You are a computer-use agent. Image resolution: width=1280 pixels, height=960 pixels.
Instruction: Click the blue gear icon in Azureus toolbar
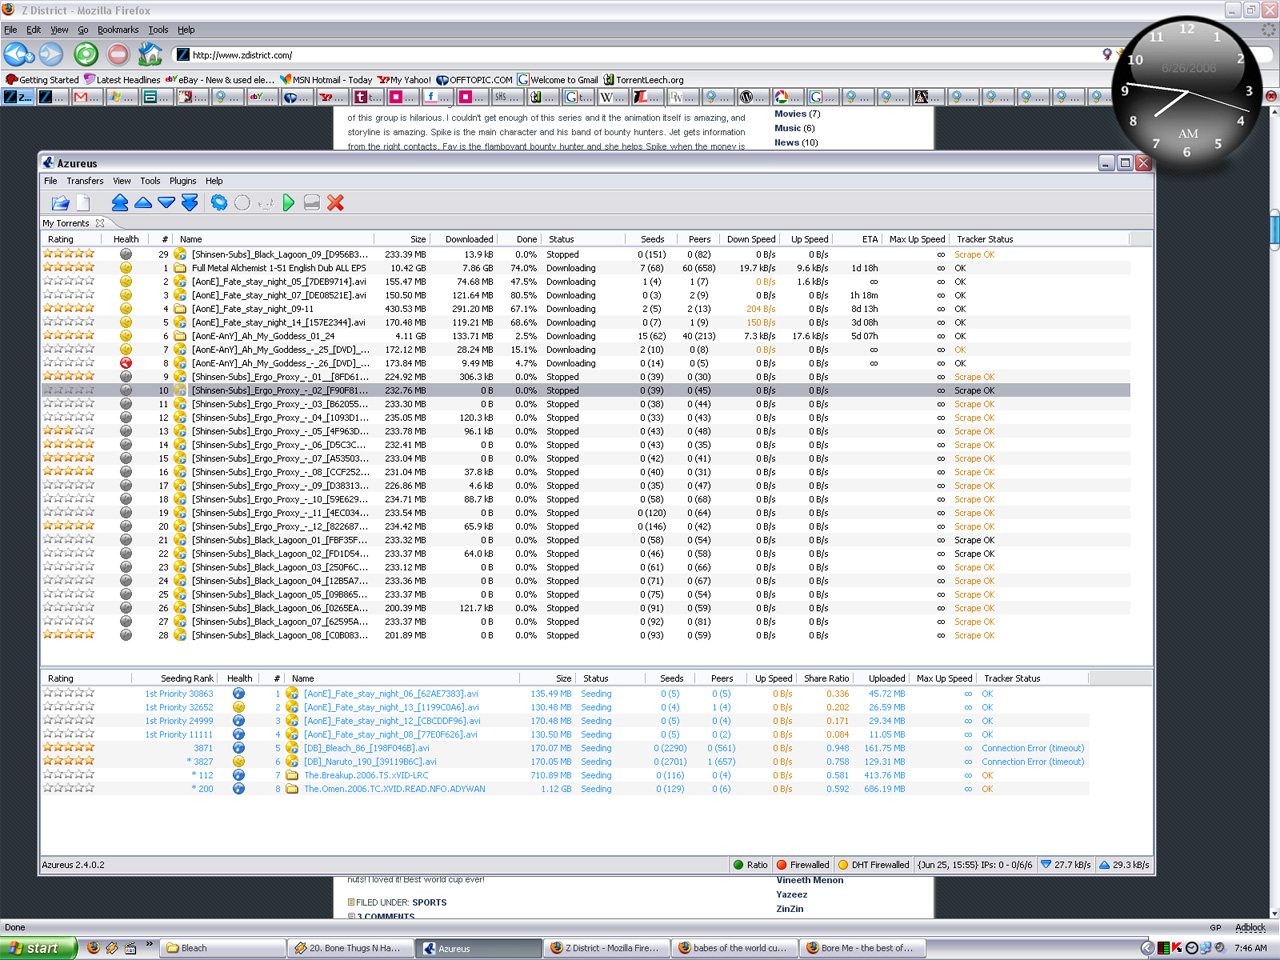coord(219,203)
